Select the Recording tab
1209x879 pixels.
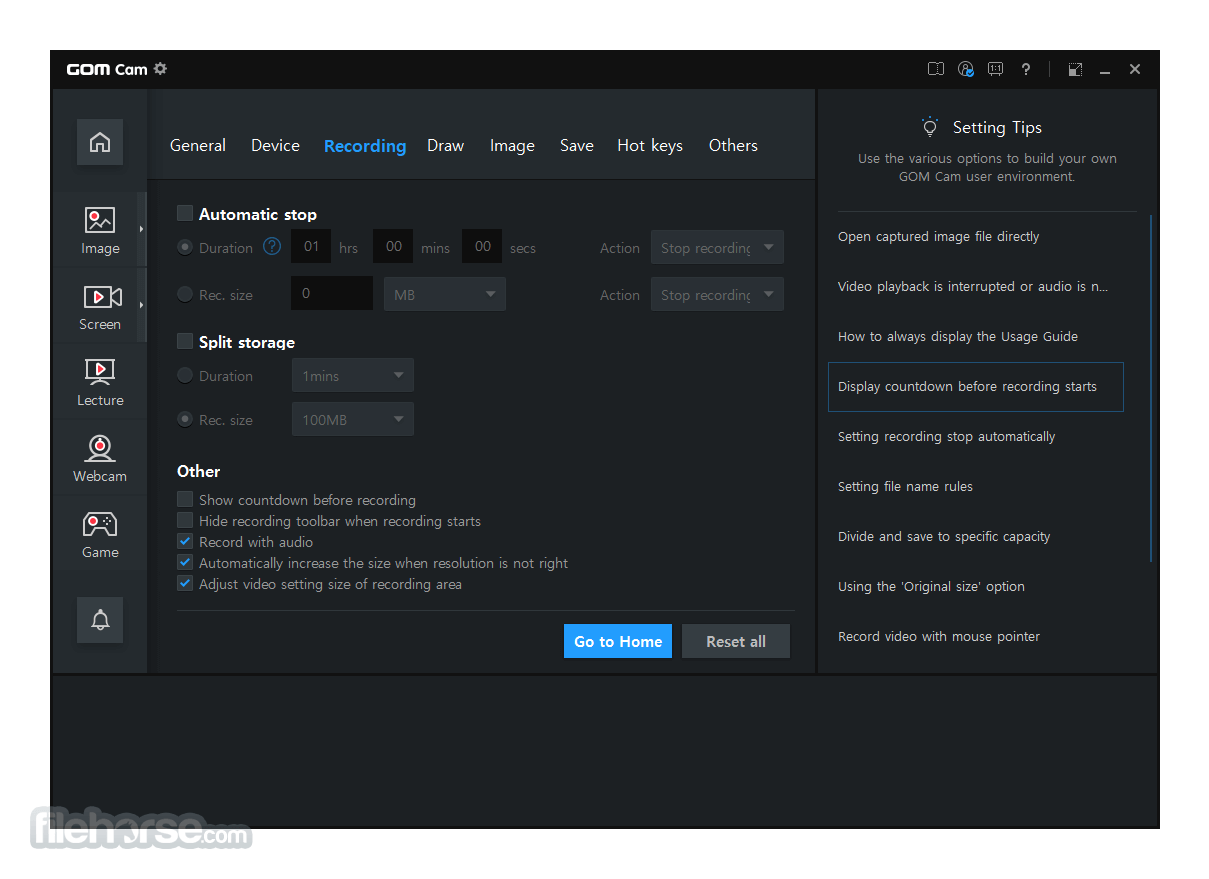365,146
